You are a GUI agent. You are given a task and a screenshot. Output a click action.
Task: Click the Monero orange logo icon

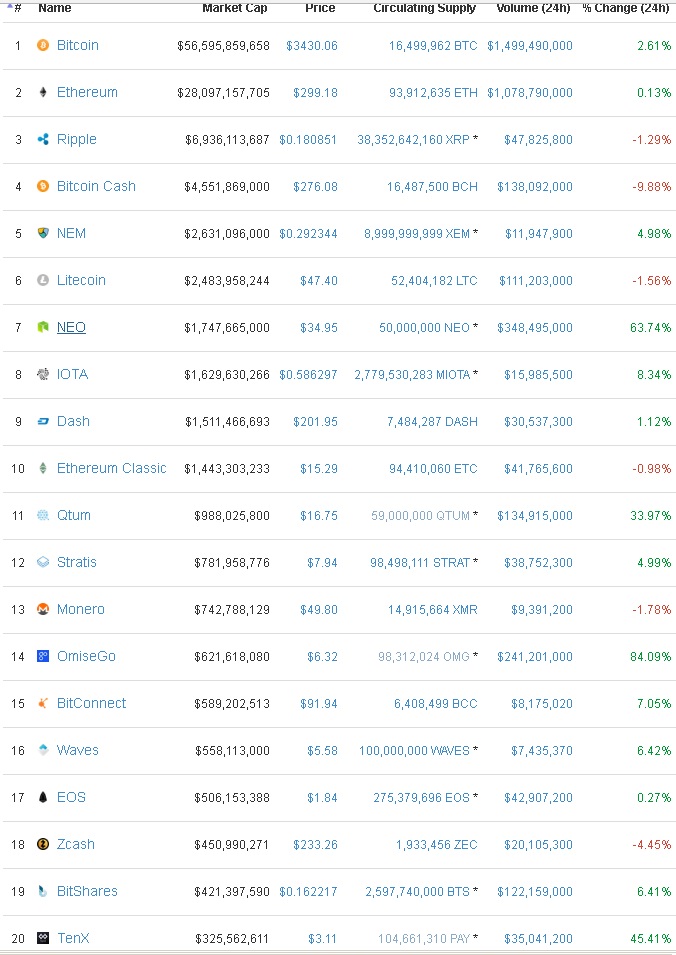click(43, 609)
